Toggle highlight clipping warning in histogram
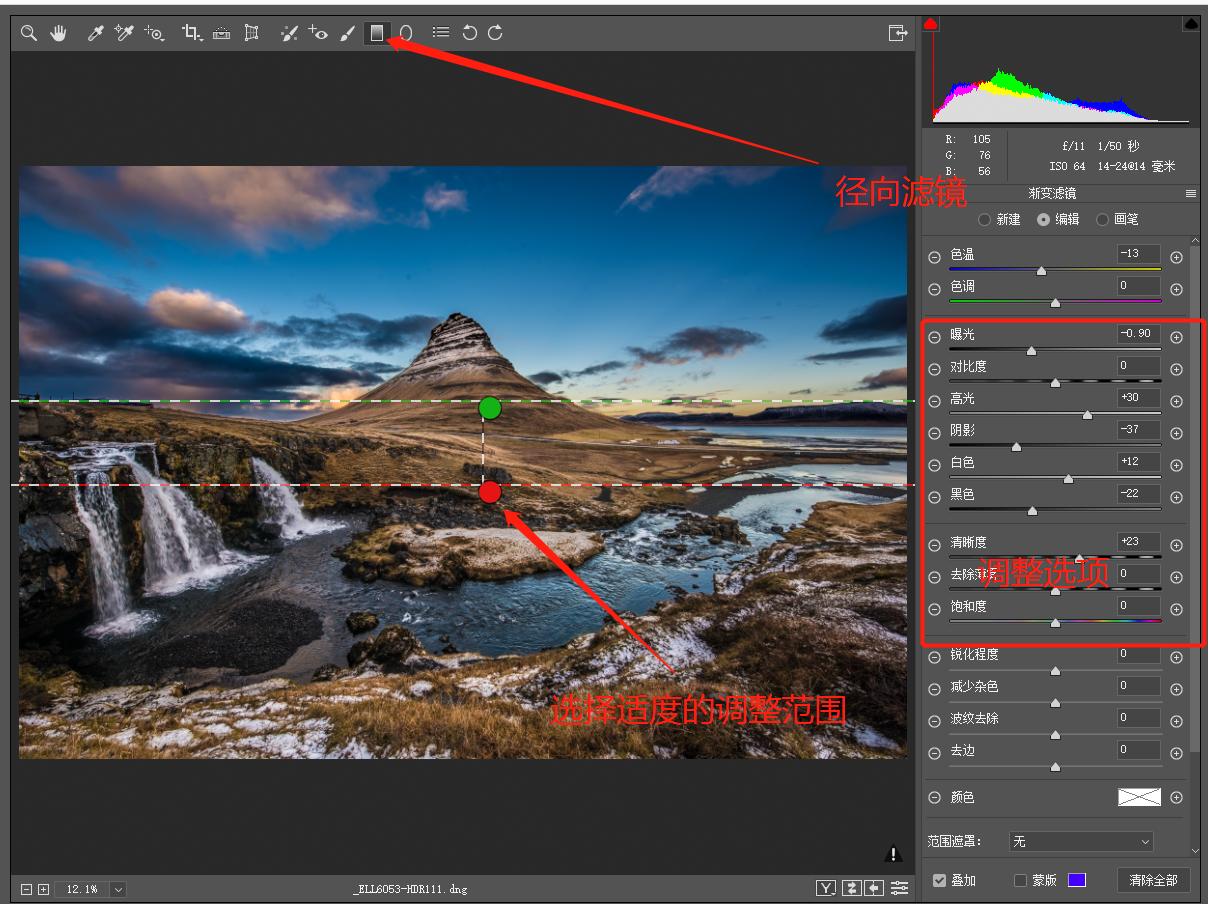 [1191, 23]
